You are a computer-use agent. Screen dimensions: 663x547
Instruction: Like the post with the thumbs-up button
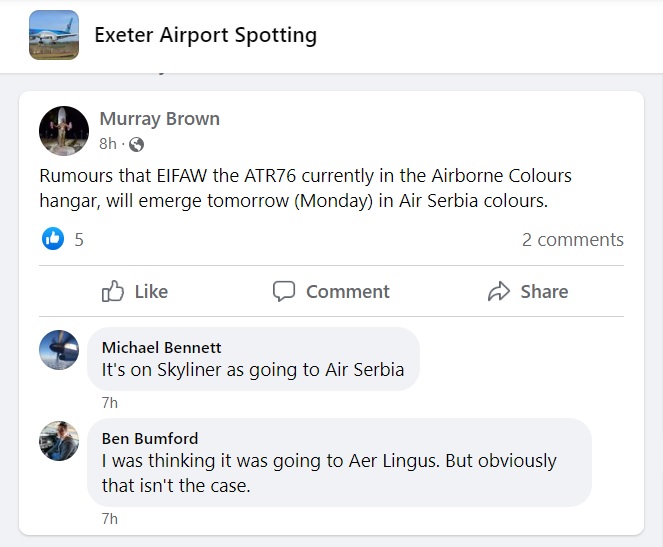(x=135, y=291)
